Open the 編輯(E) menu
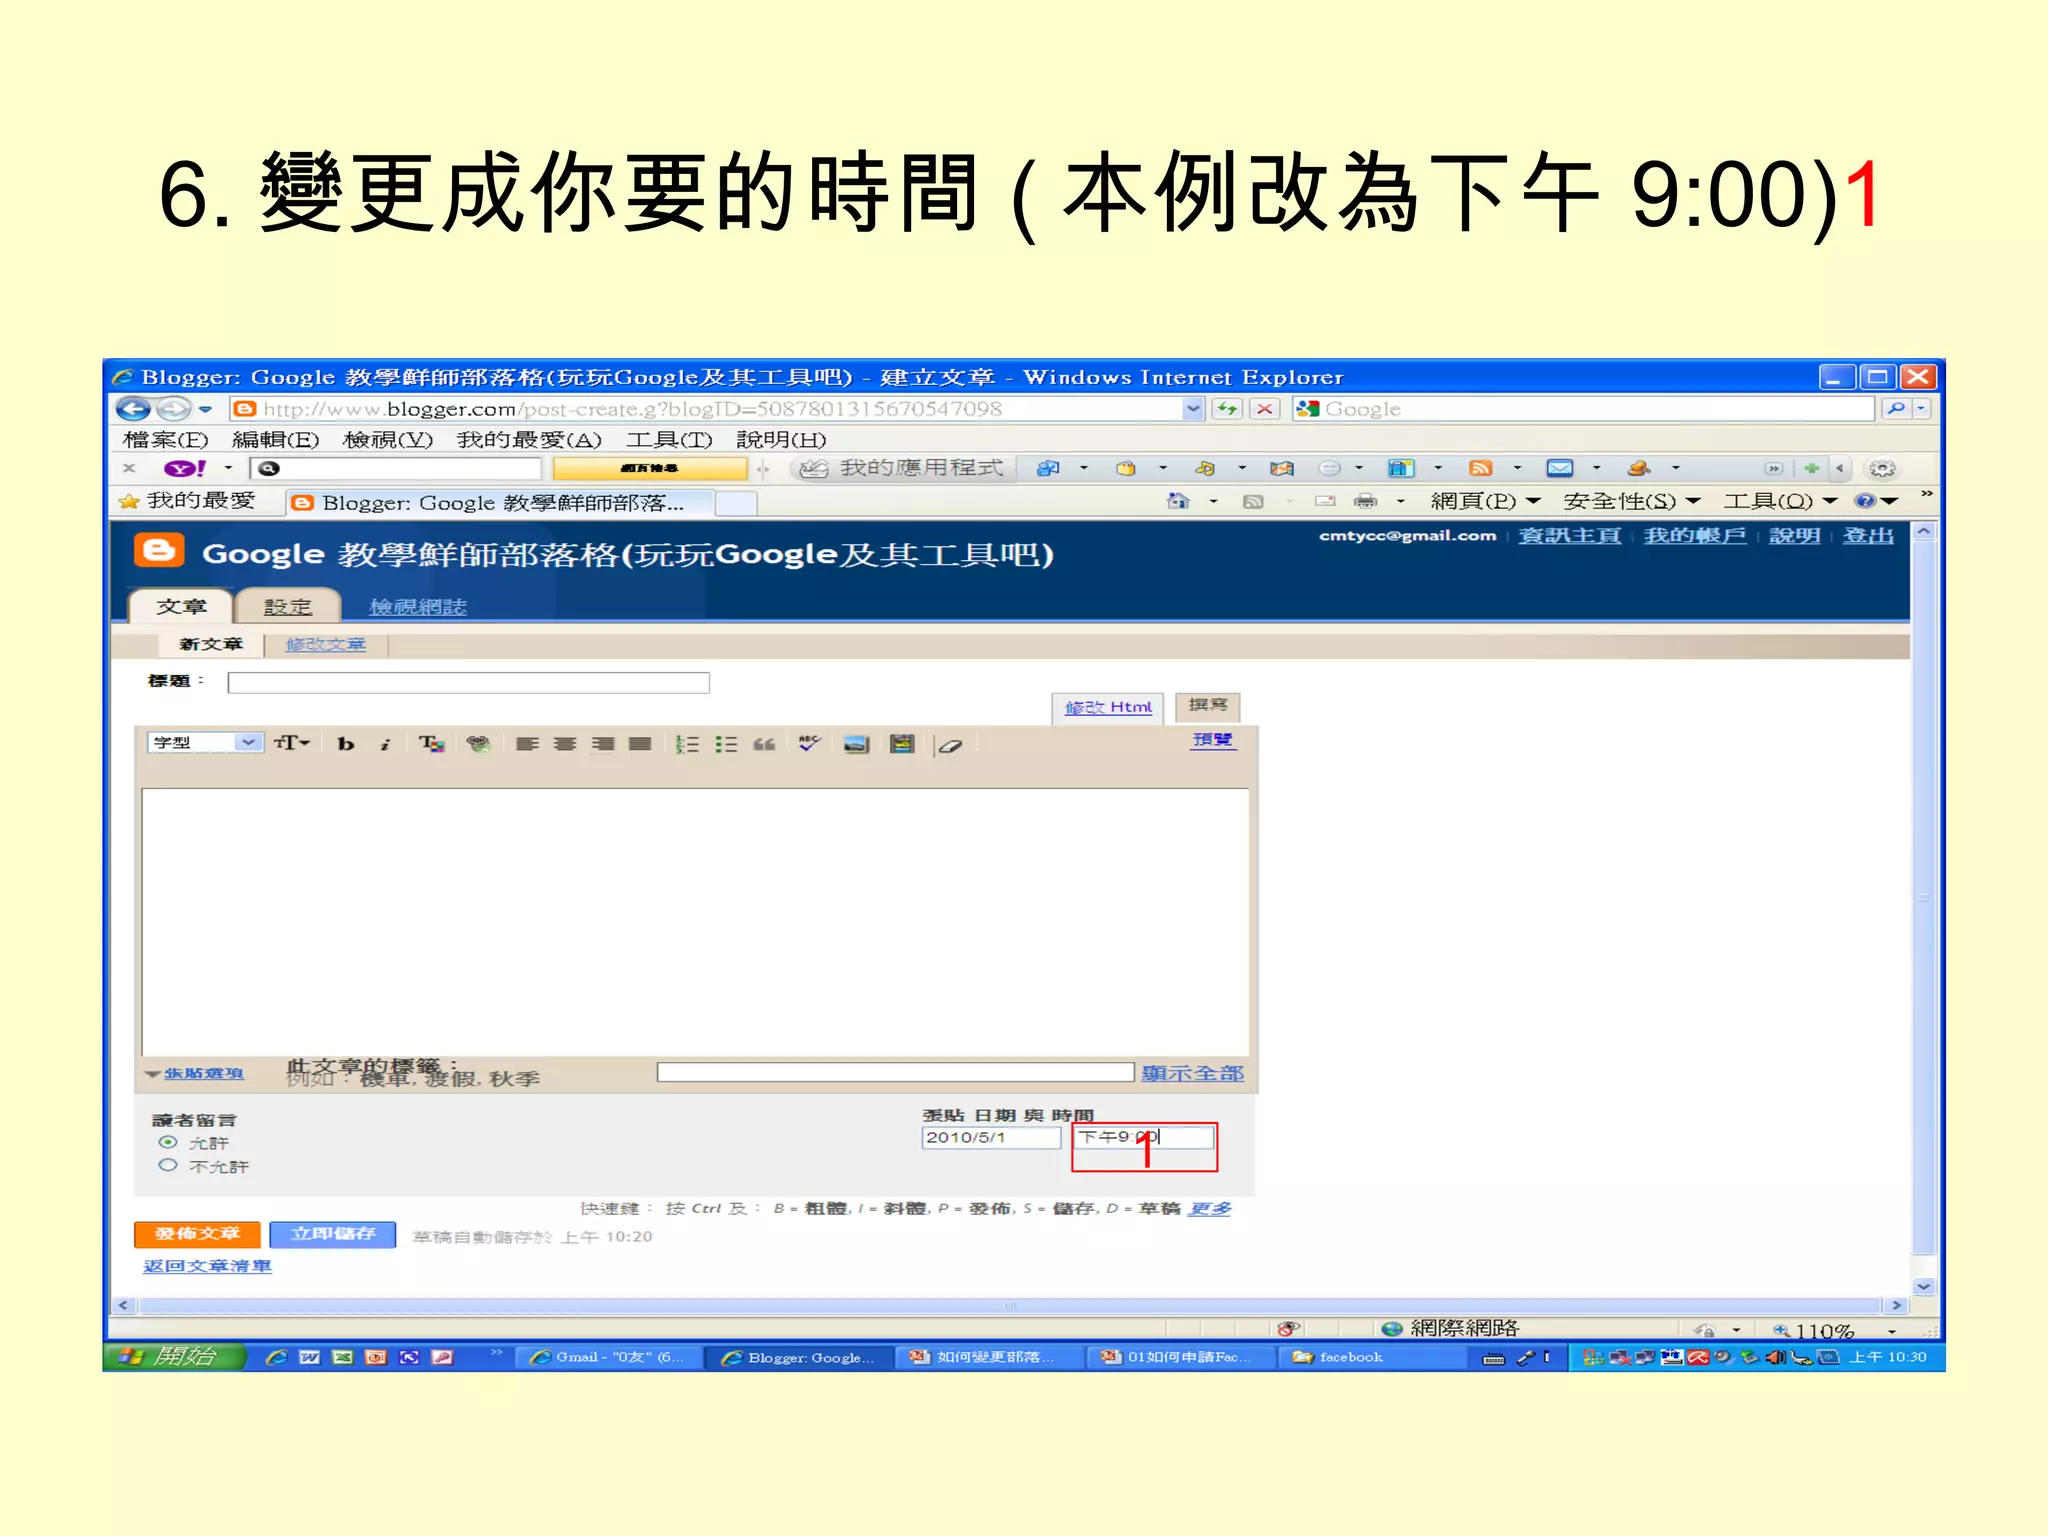Image resolution: width=2048 pixels, height=1536 pixels. tap(275, 440)
